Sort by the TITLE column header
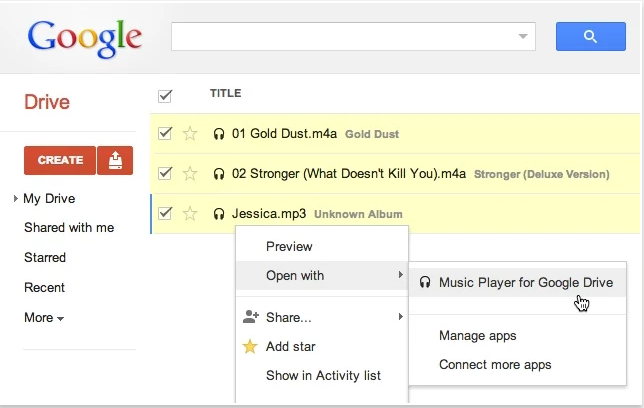This screenshot has height=408, width=644. click(225, 93)
